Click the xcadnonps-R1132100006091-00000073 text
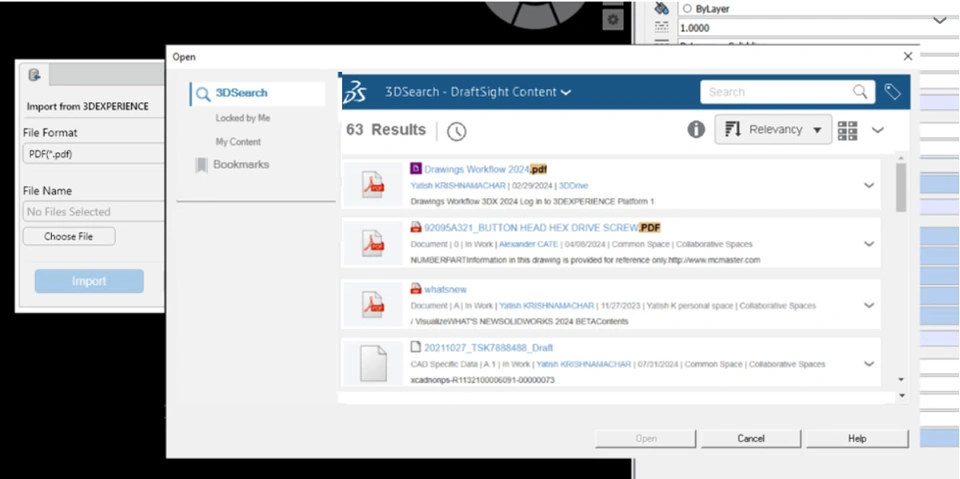This screenshot has width=960, height=479. click(482, 380)
